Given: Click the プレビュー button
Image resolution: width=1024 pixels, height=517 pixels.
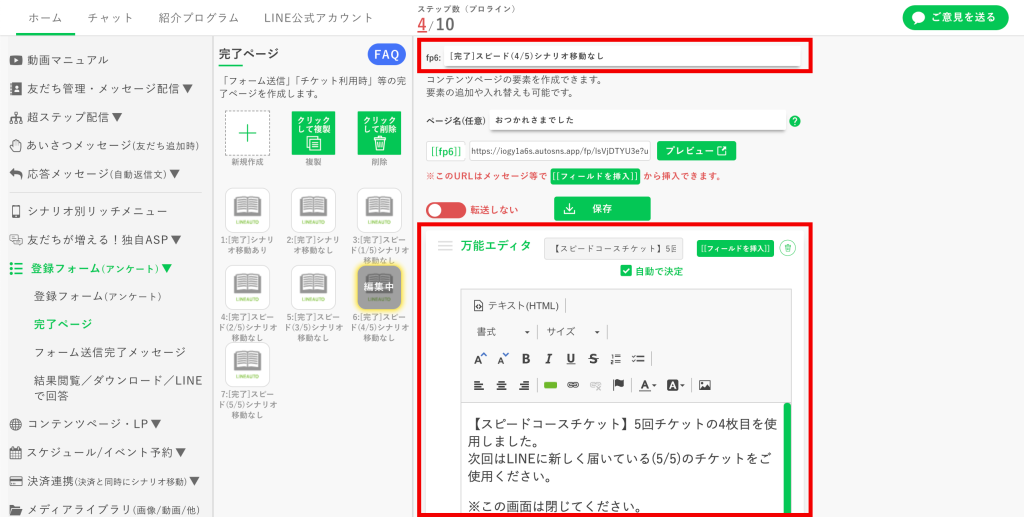Looking at the screenshot, I should pos(696,151).
